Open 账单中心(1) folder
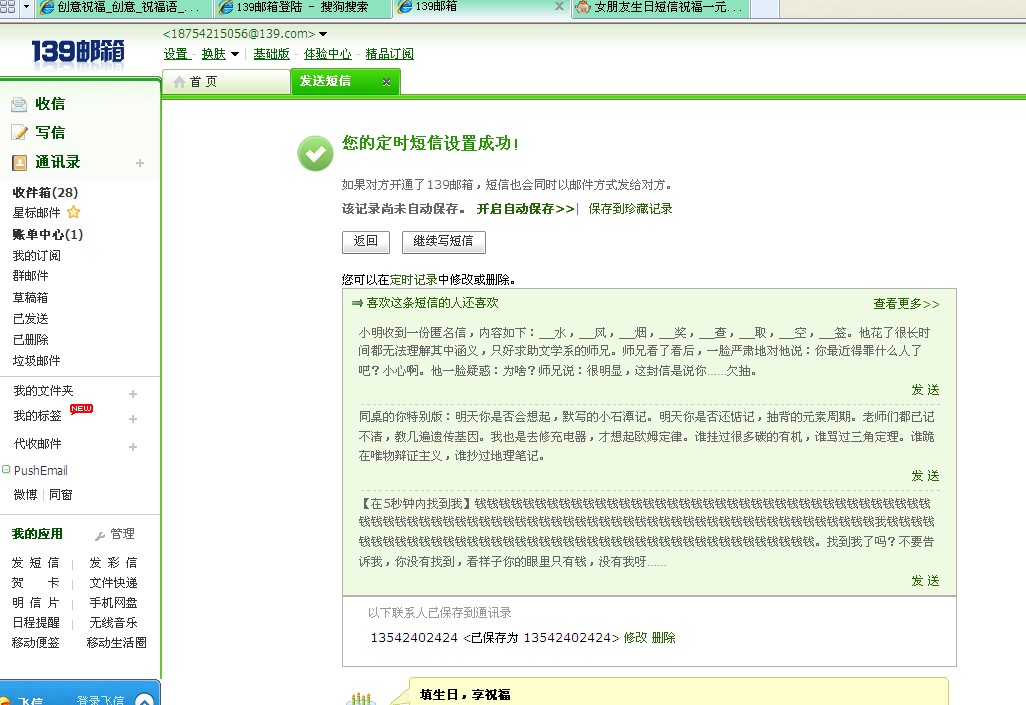This screenshot has height=705, width=1026. [47, 234]
